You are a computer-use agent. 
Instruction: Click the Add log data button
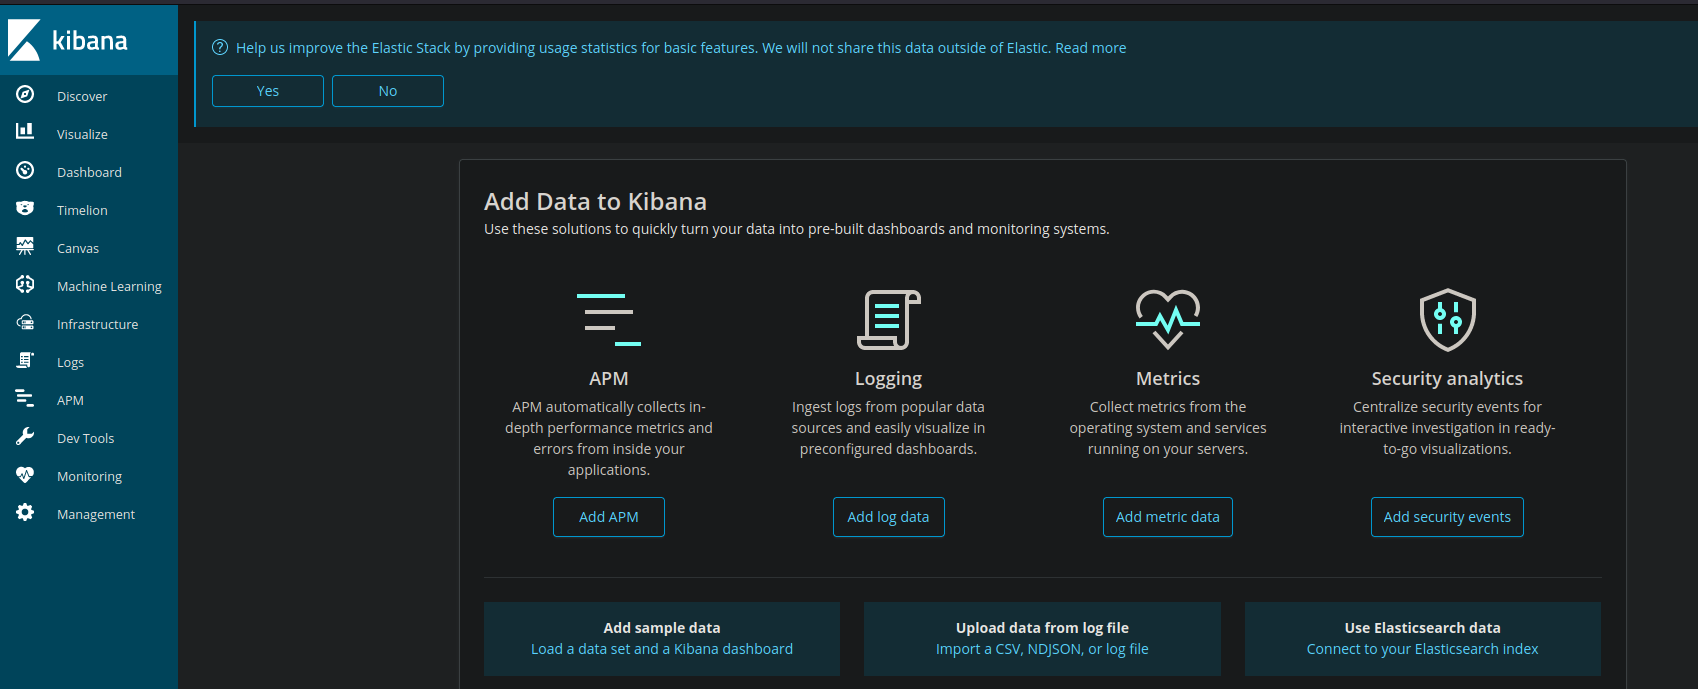pos(888,517)
